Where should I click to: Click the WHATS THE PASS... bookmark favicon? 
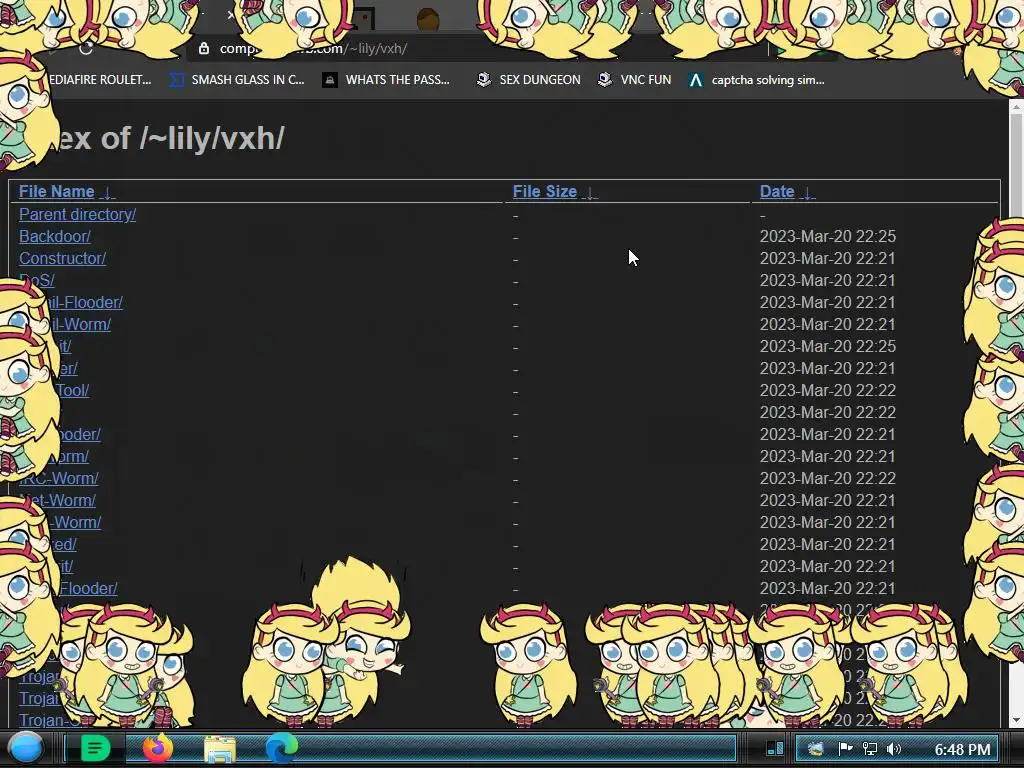pos(330,80)
